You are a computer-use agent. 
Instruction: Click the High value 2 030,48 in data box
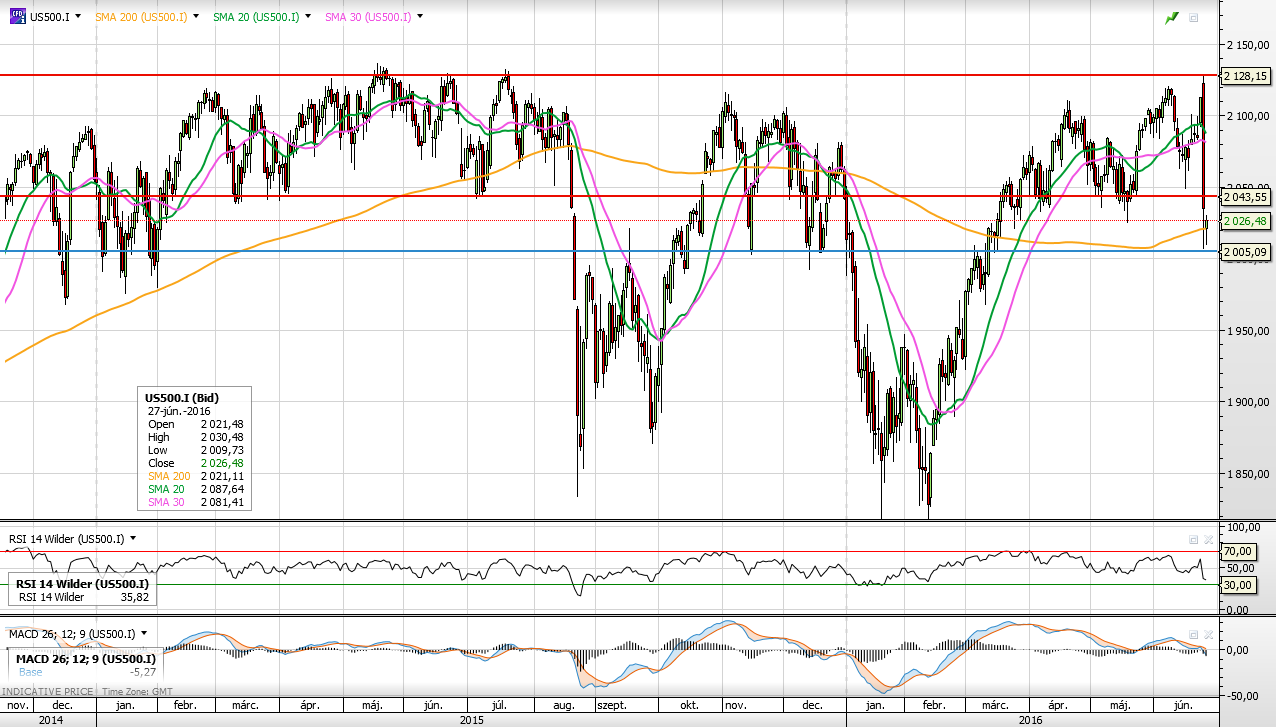click(222, 437)
